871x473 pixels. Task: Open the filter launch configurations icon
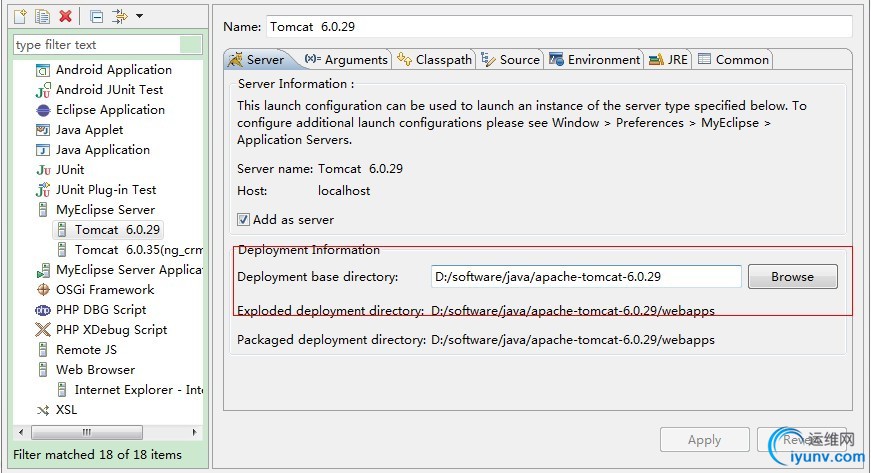(119, 16)
